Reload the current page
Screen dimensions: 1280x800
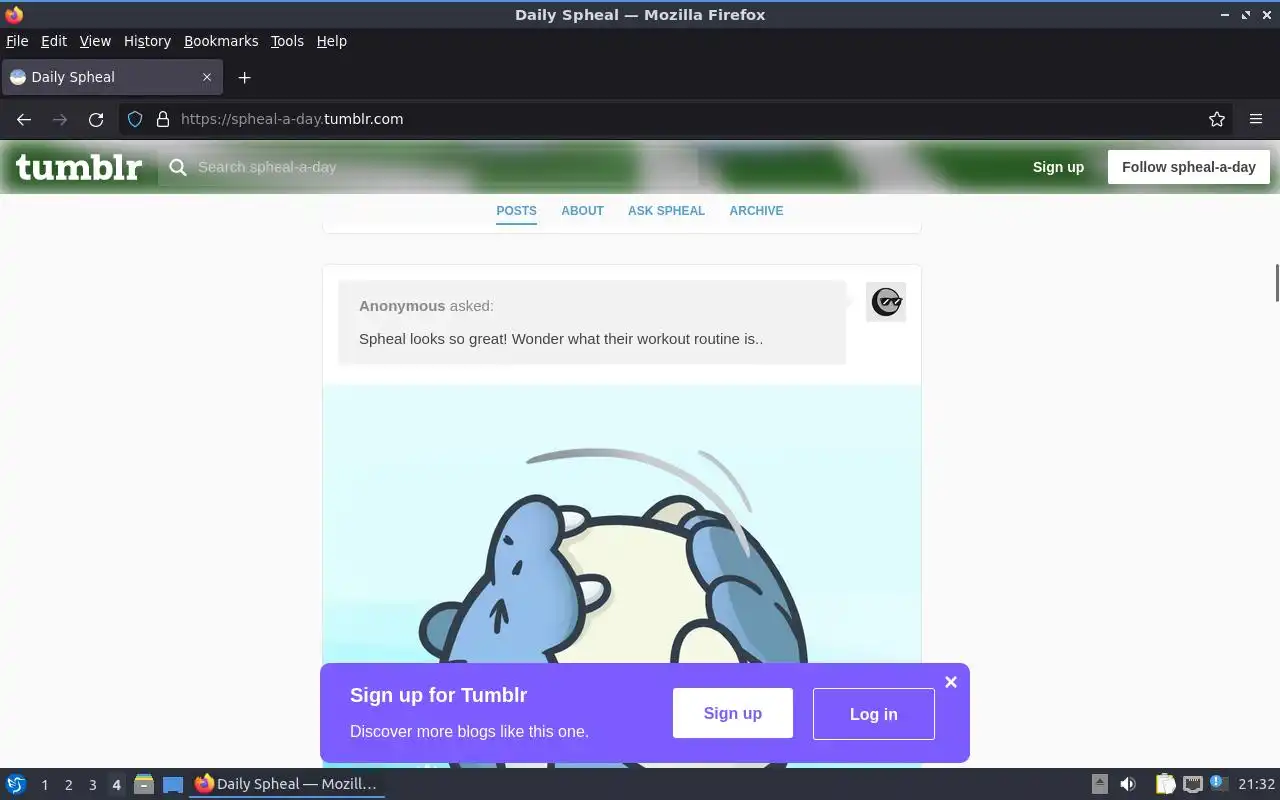pyautogui.click(x=96, y=119)
